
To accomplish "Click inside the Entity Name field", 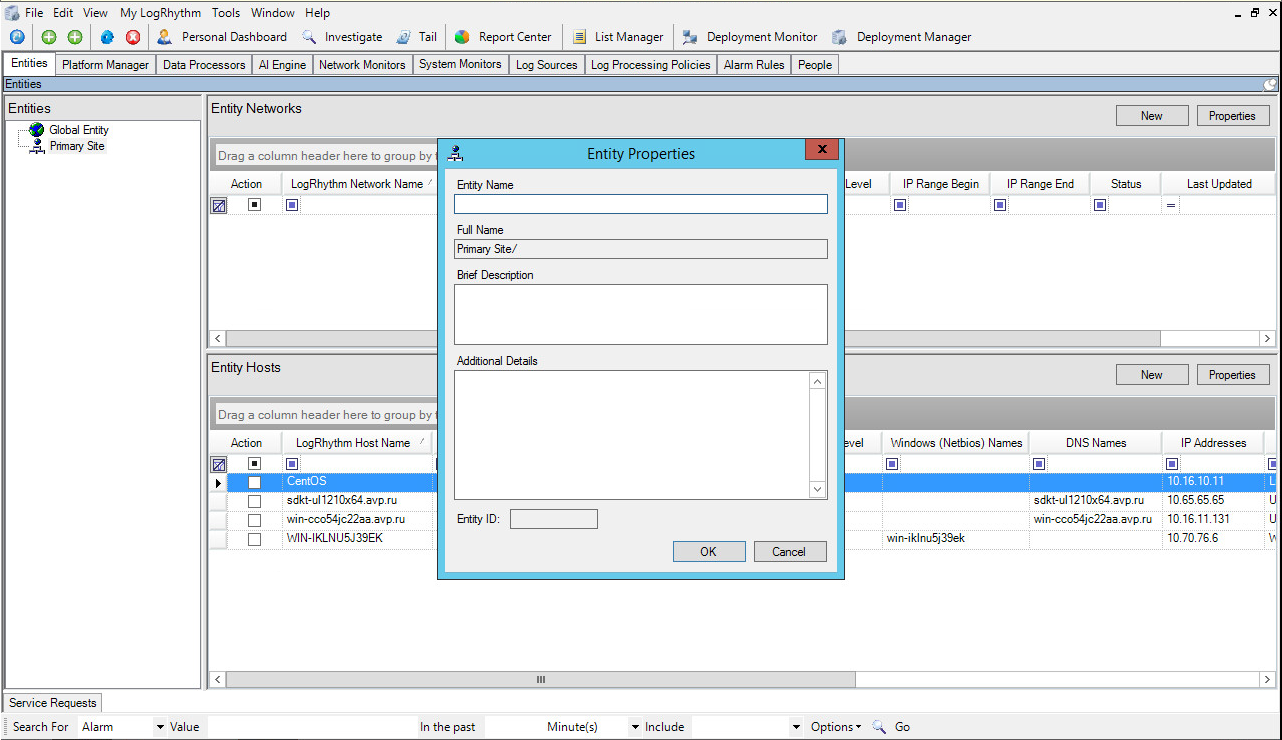I will tap(640, 204).
